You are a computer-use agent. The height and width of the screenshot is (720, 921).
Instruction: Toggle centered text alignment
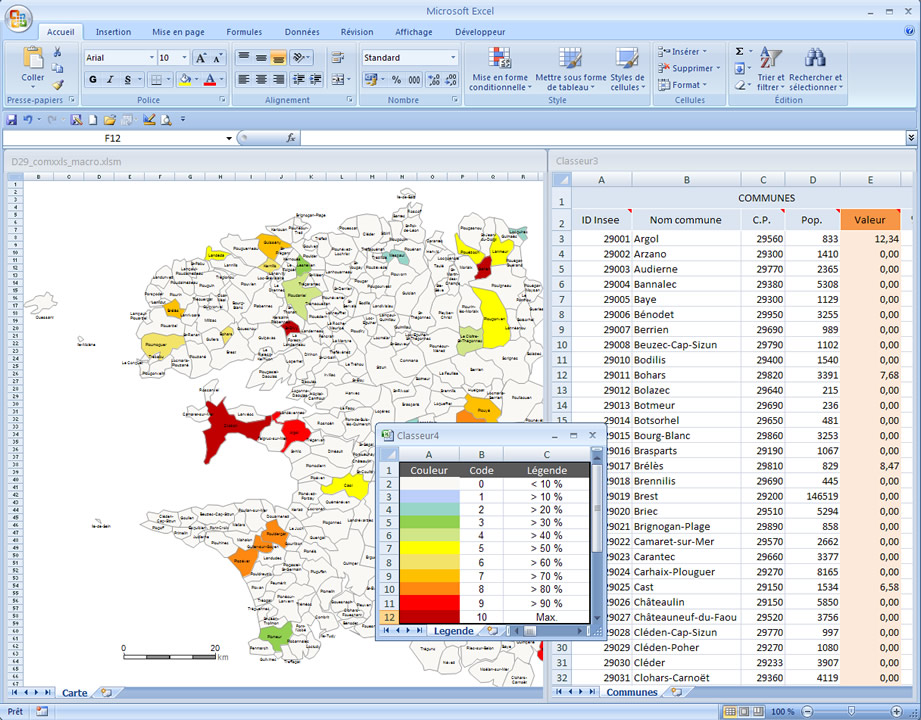[x=261, y=80]
